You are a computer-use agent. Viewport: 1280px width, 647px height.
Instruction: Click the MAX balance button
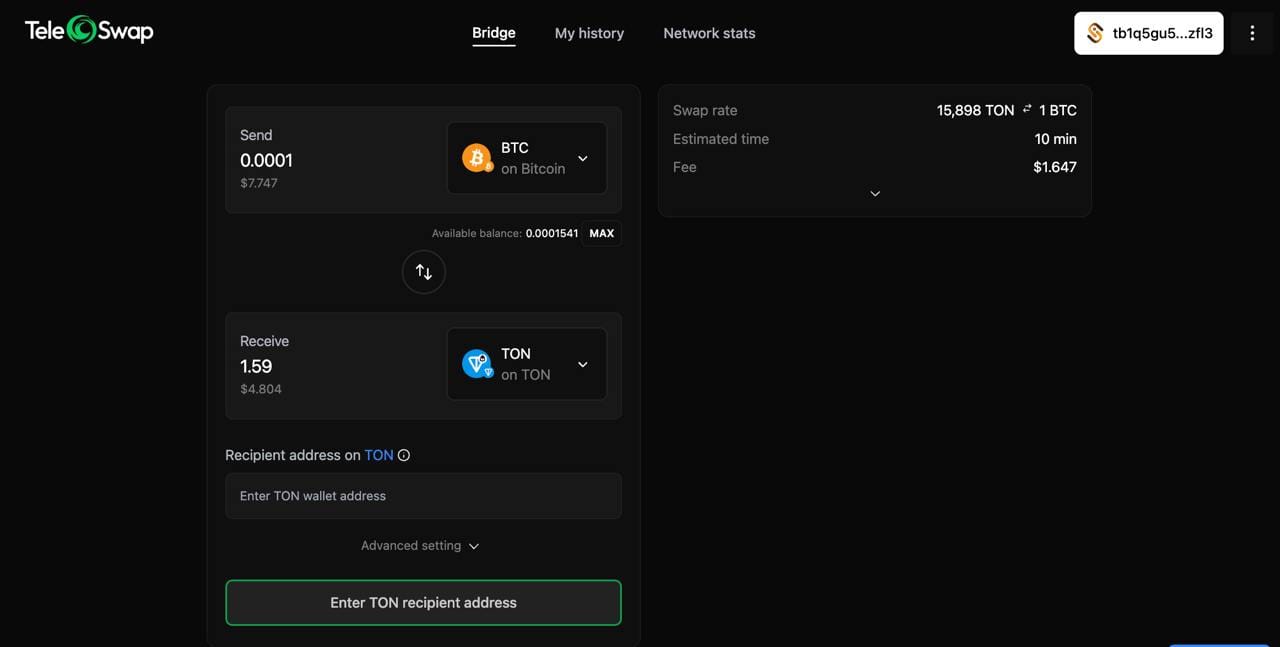[602, 233]
